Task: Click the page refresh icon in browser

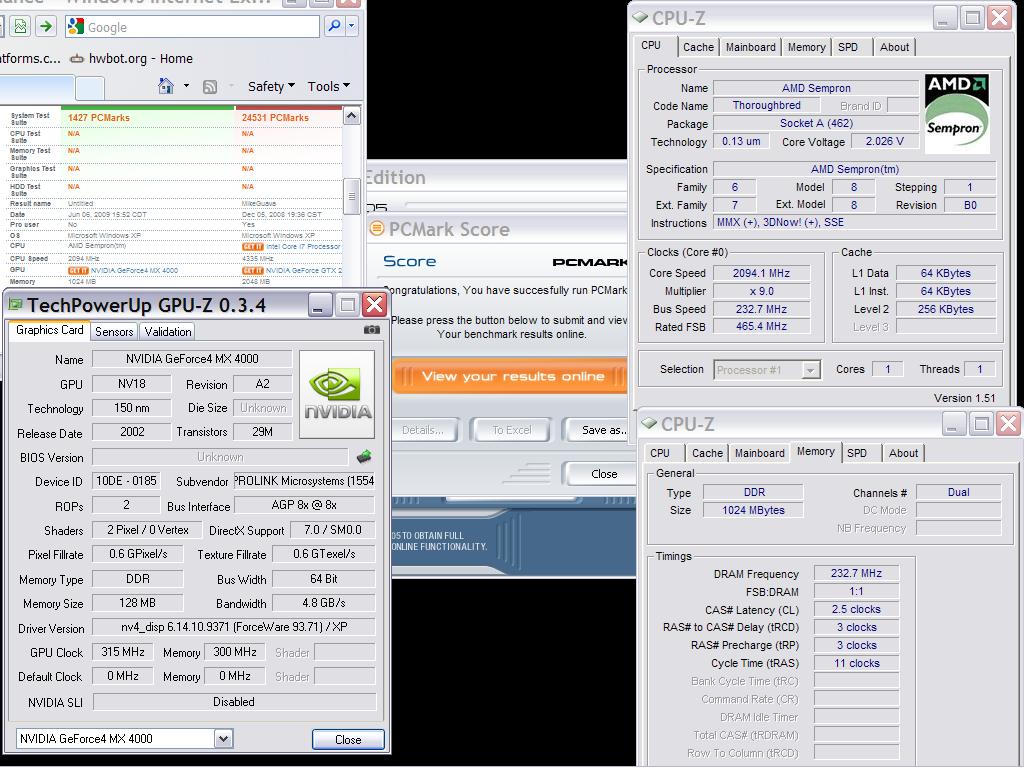Action: pyautogui.click(x=20, y=26)
